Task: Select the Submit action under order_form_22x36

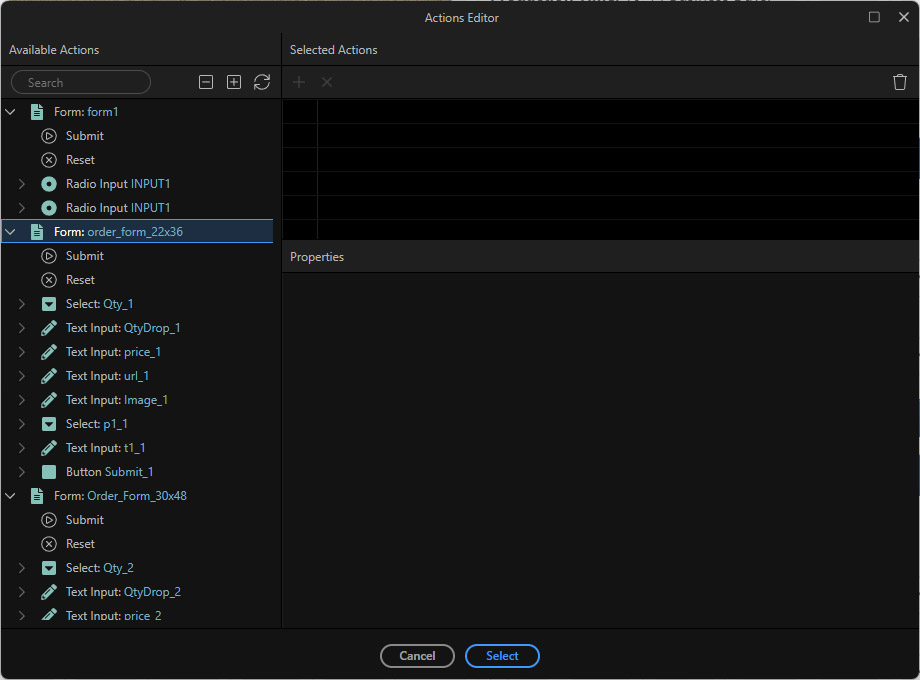Action: pyautogui.click(x=85, y=255)
